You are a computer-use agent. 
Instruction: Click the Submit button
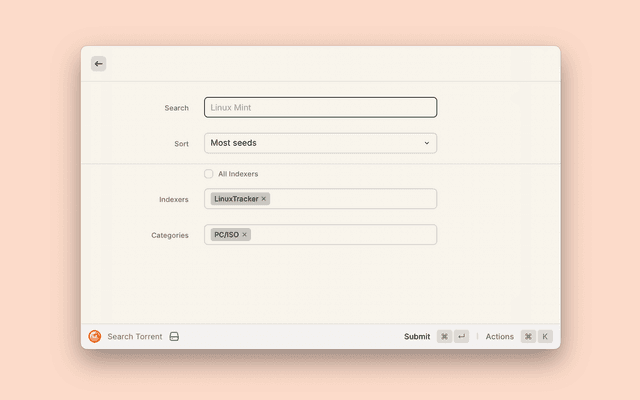pos(417,337)
